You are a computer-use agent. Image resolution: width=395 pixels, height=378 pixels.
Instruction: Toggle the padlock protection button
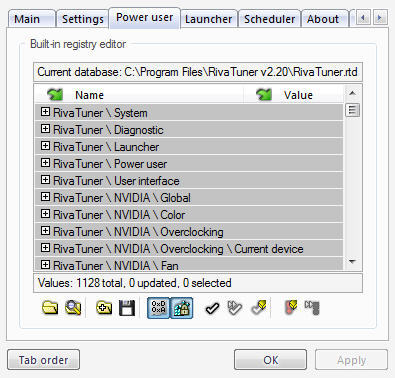coord(182,307)
